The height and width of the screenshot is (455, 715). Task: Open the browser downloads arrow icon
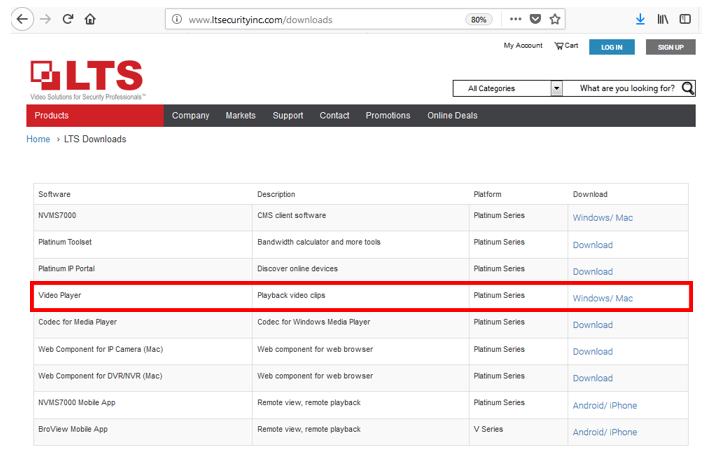pyautogui.click(x=640, y=19)
